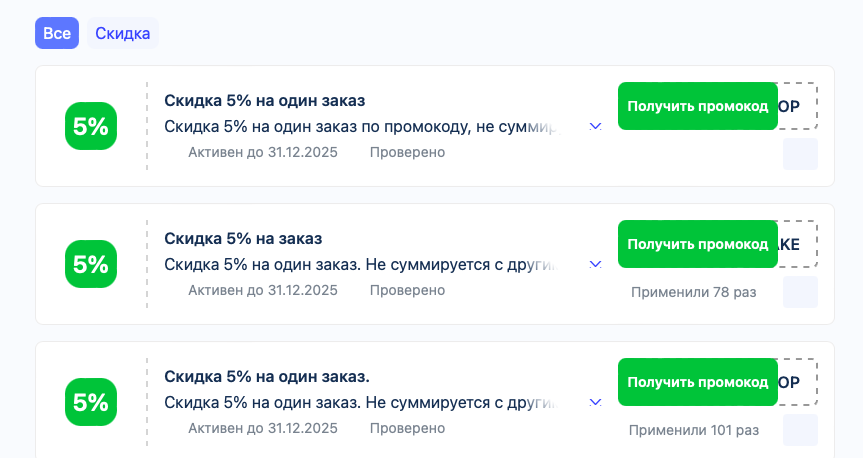Click "Получить промокод" on the card used 101 times
The height and width of the screenshot is (458, 863).
[697, 382]
